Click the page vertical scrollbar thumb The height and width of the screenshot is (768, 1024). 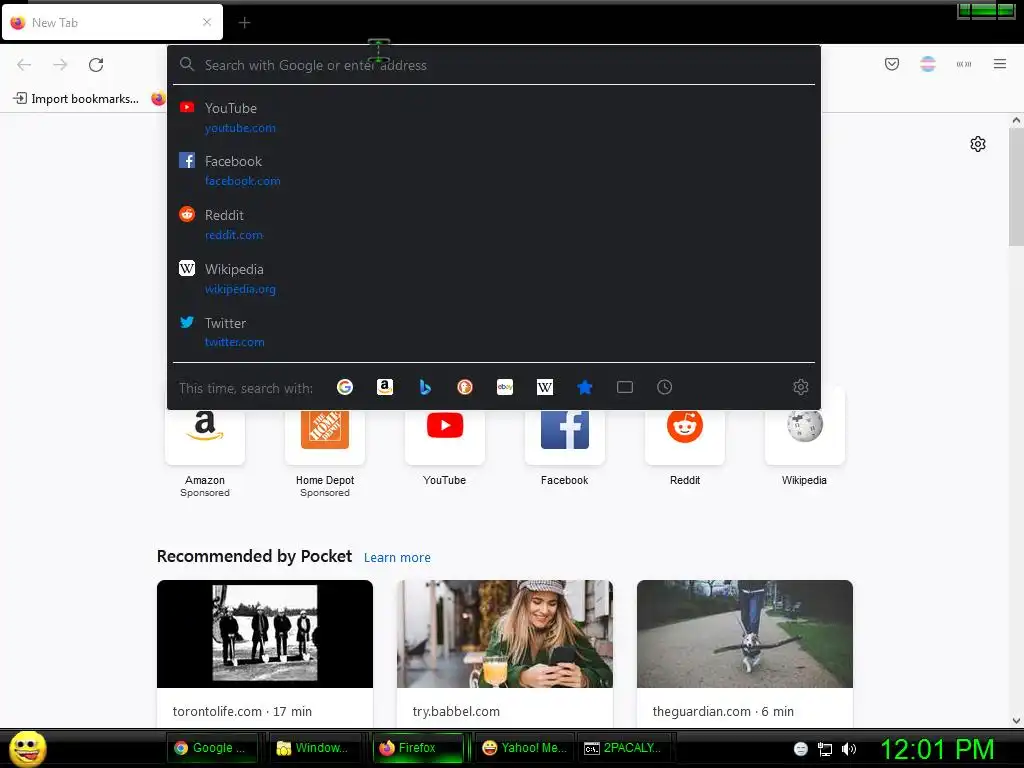[1016, 186]
